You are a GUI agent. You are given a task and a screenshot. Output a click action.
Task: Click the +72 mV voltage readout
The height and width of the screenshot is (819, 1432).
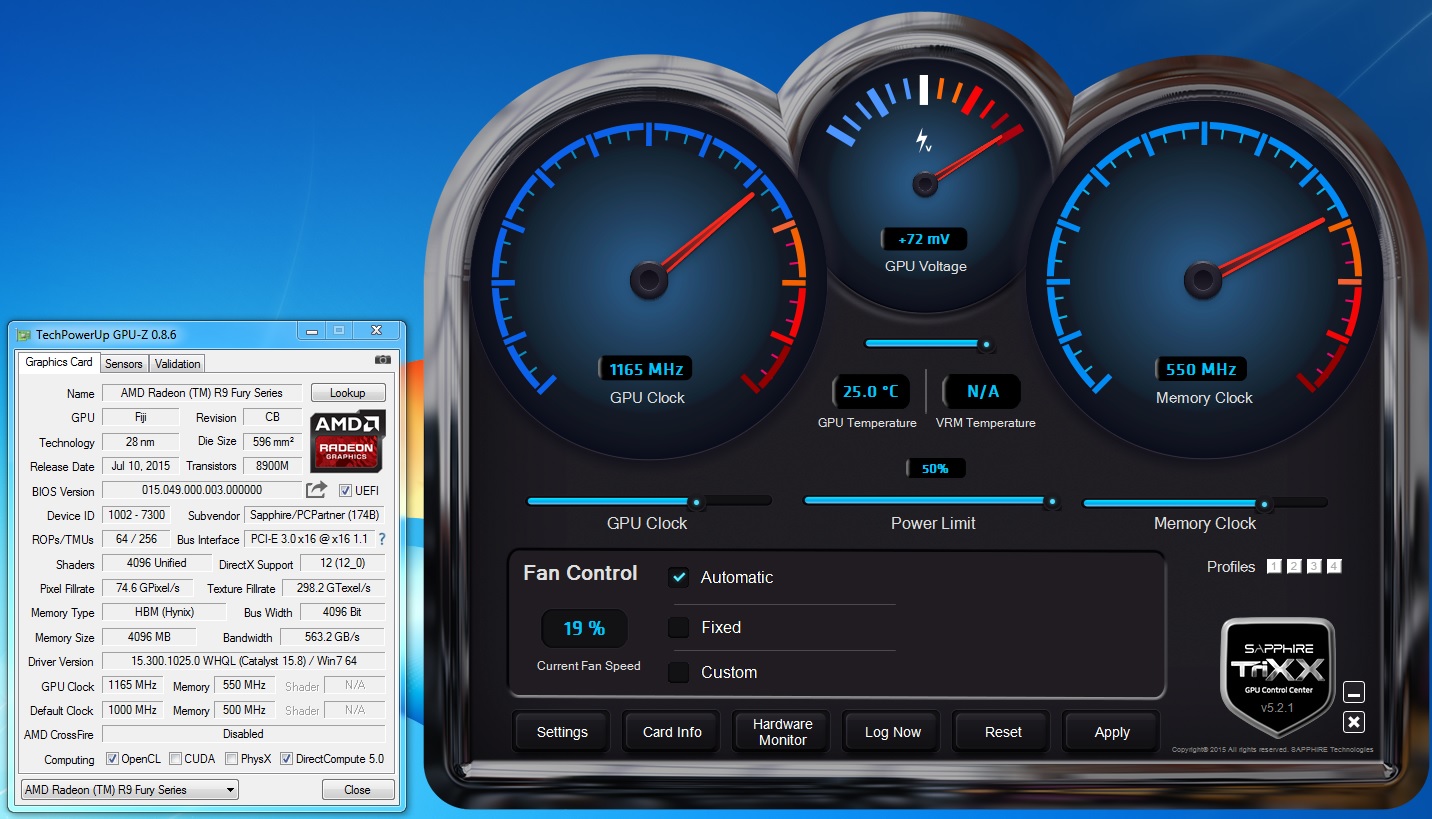(x=924, y=239)
